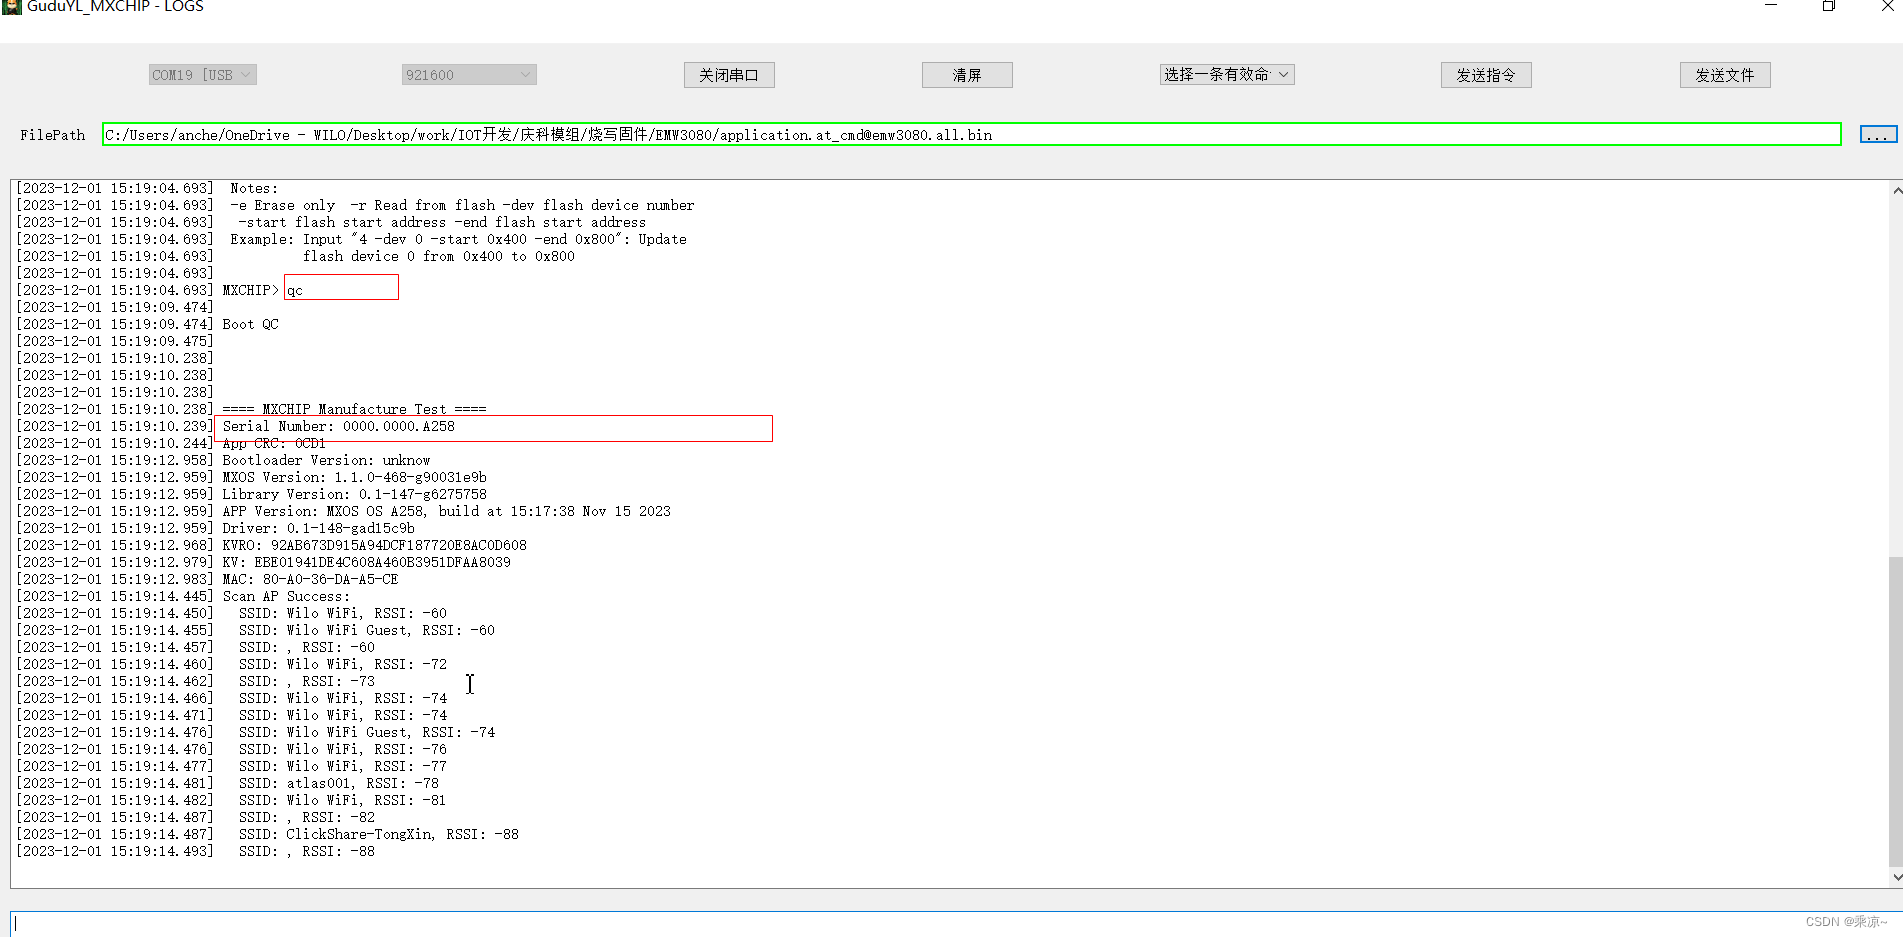Click the "Bootloader Version: unknow" line
1903x937 pixels.
click(326, 460)
